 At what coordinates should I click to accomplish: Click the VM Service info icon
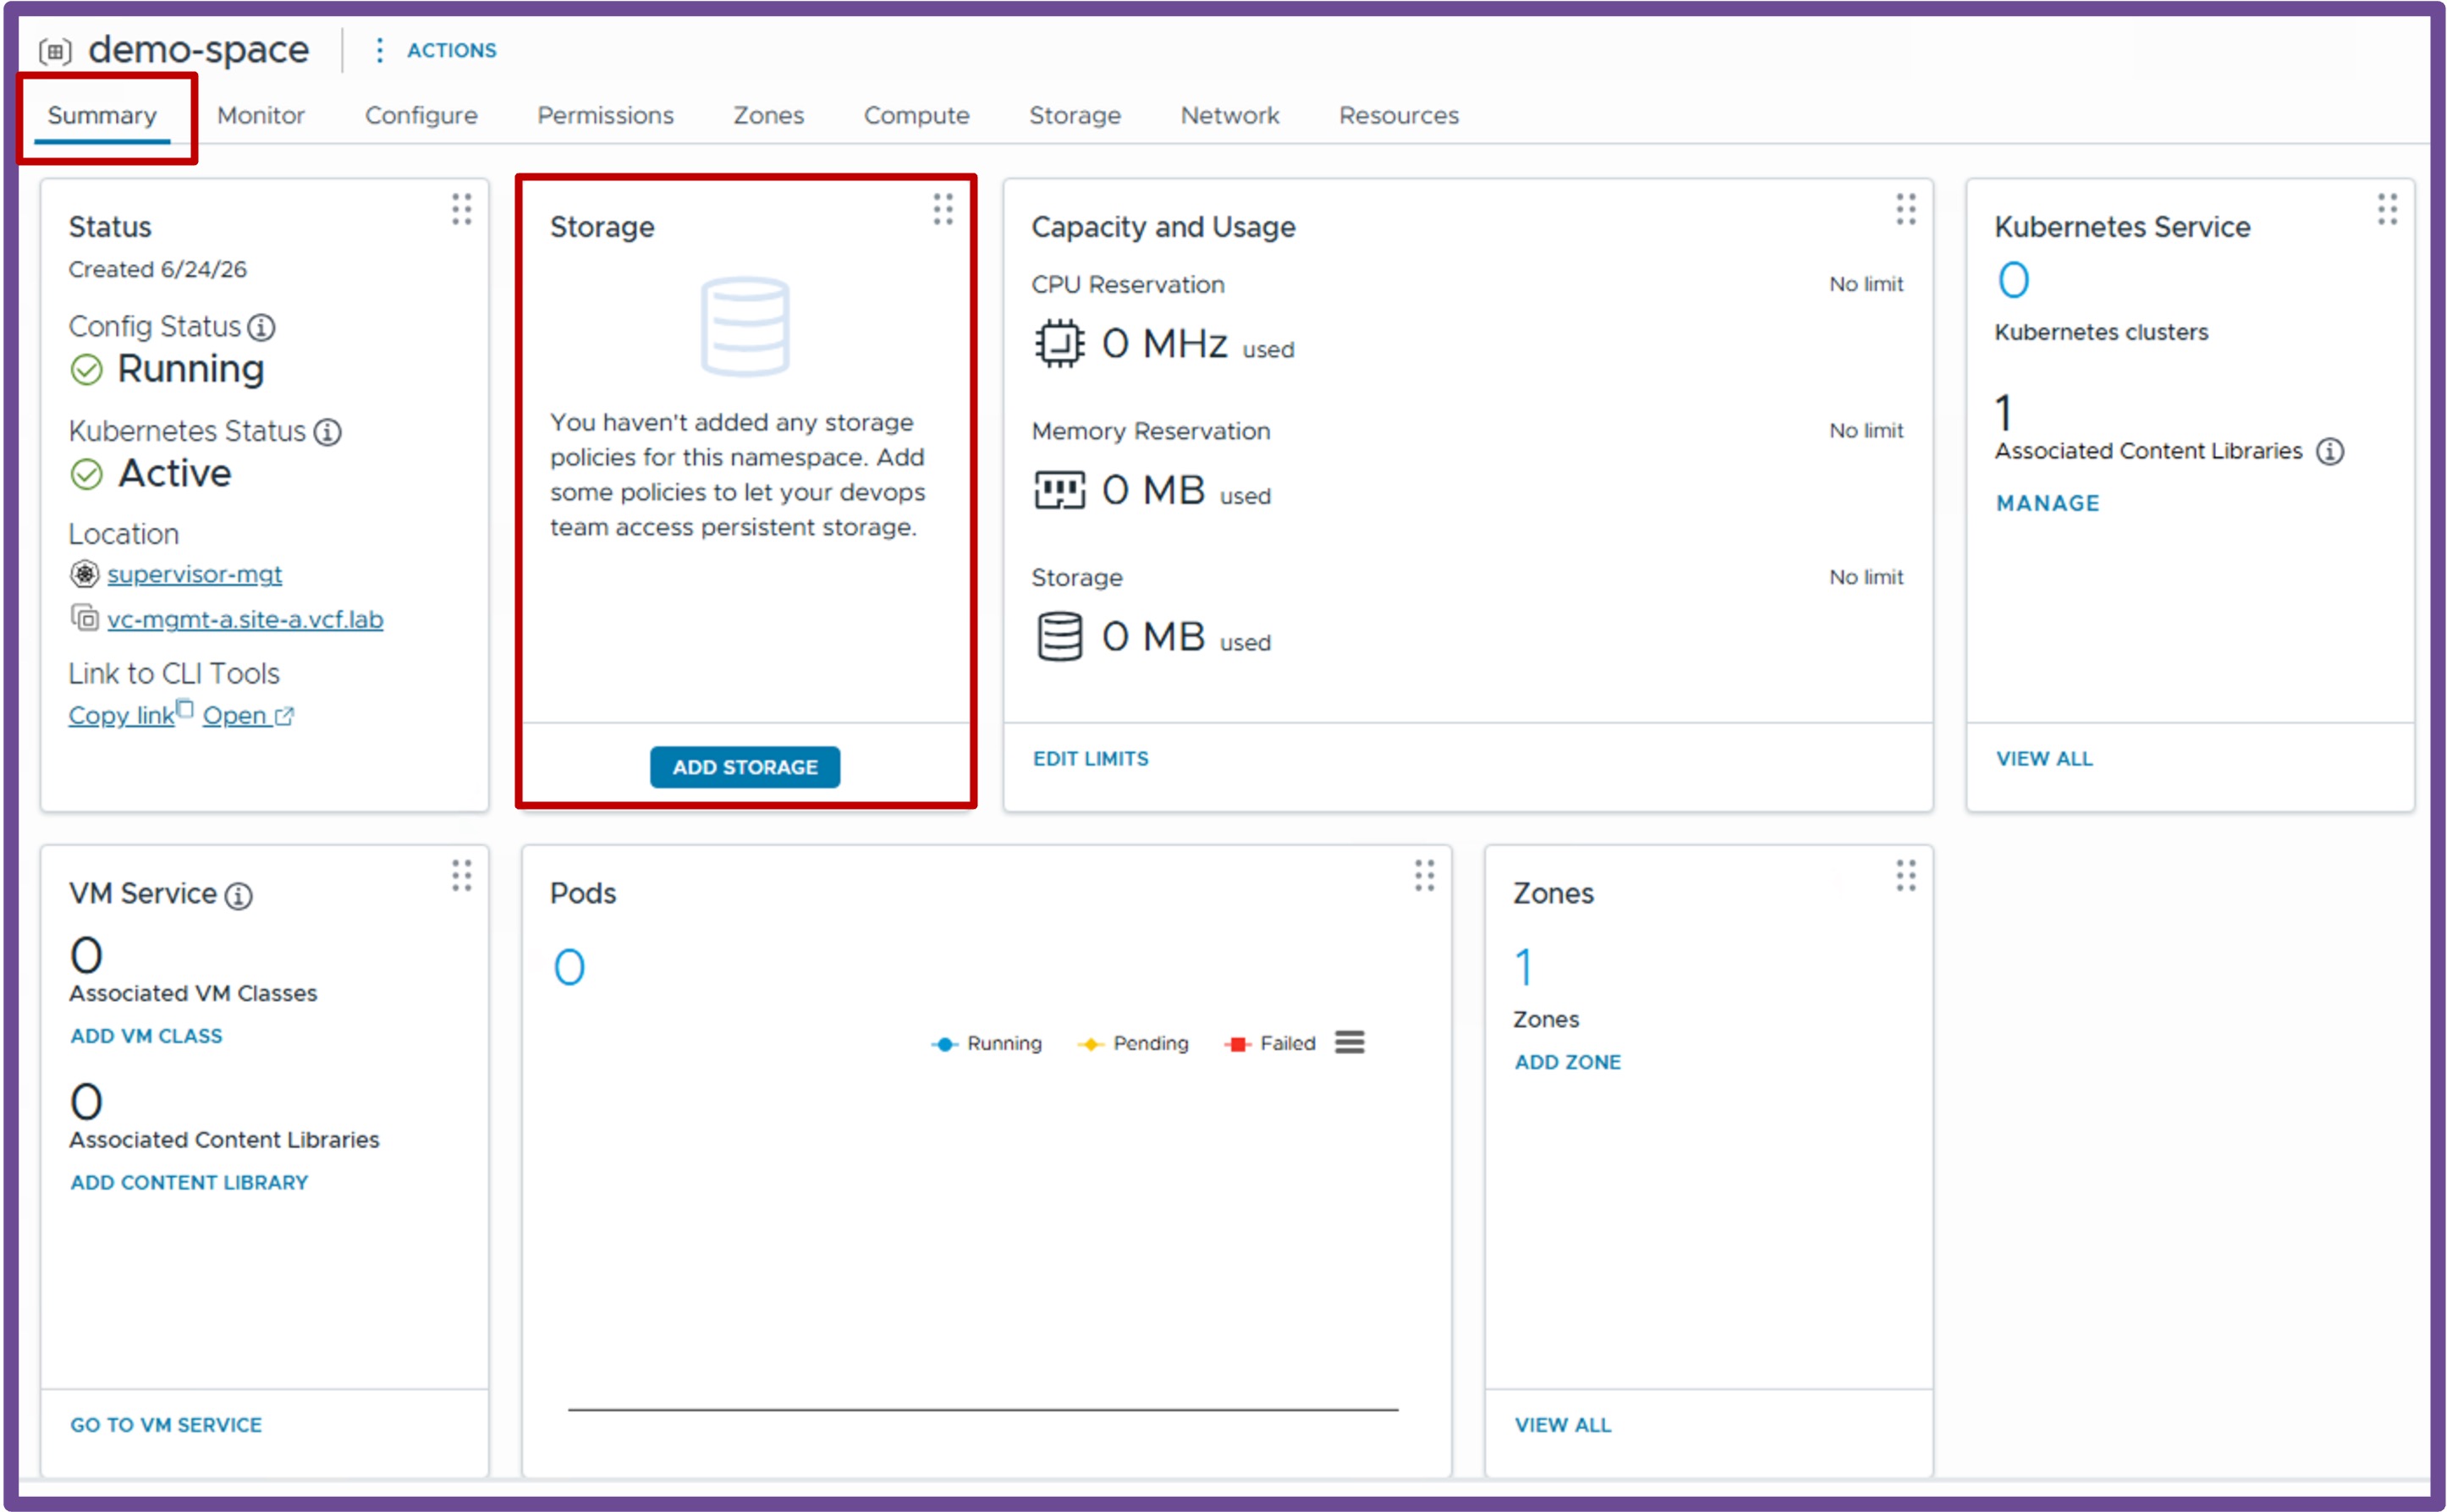(238, 895)
